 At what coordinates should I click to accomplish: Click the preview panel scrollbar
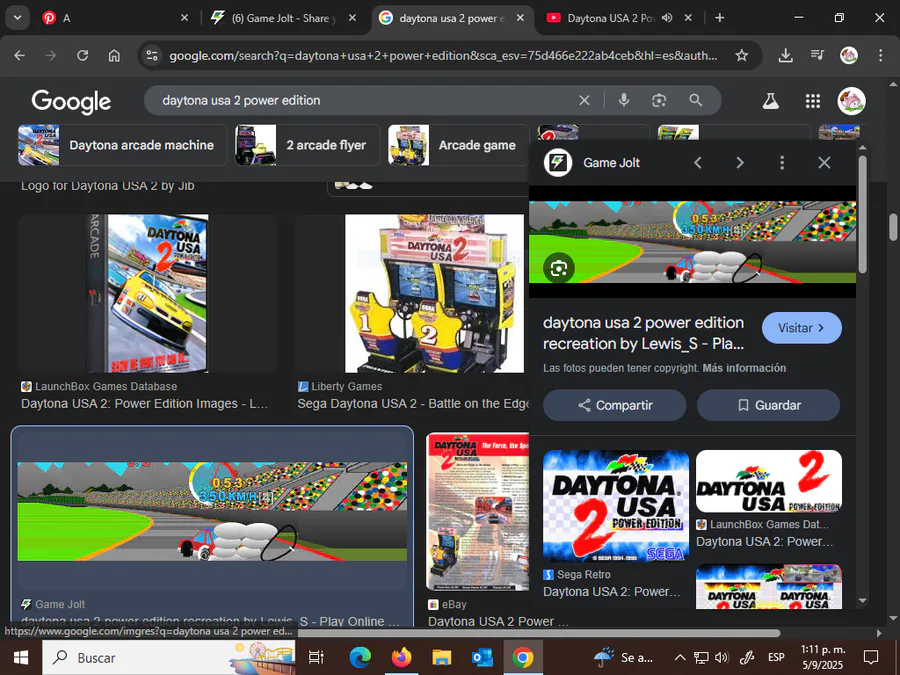tap(862, 215)
